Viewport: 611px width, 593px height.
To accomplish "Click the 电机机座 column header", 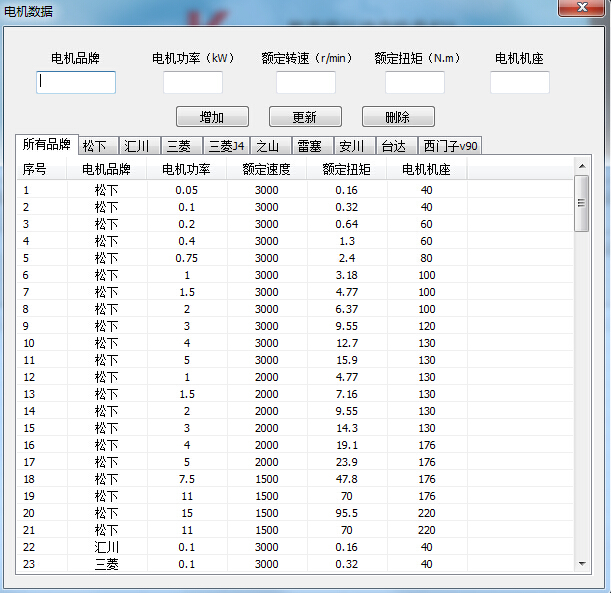I will (x=426, y=169).
